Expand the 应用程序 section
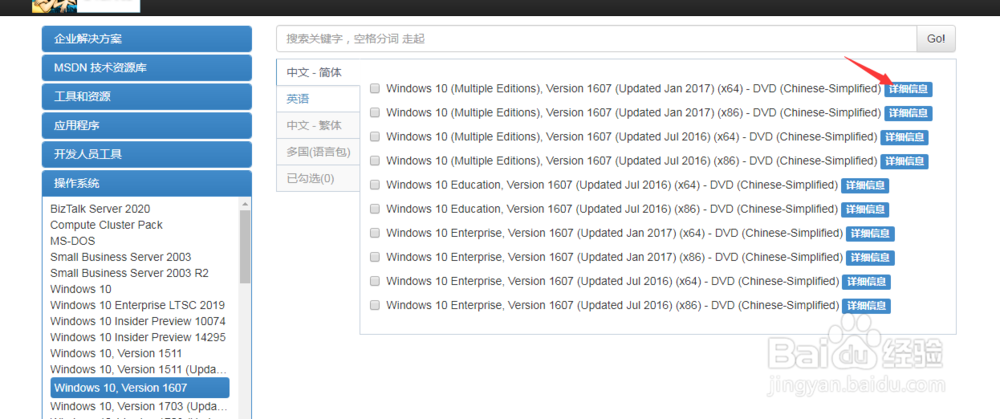This screenshot has height=419, width=1000. coord(147,126)
